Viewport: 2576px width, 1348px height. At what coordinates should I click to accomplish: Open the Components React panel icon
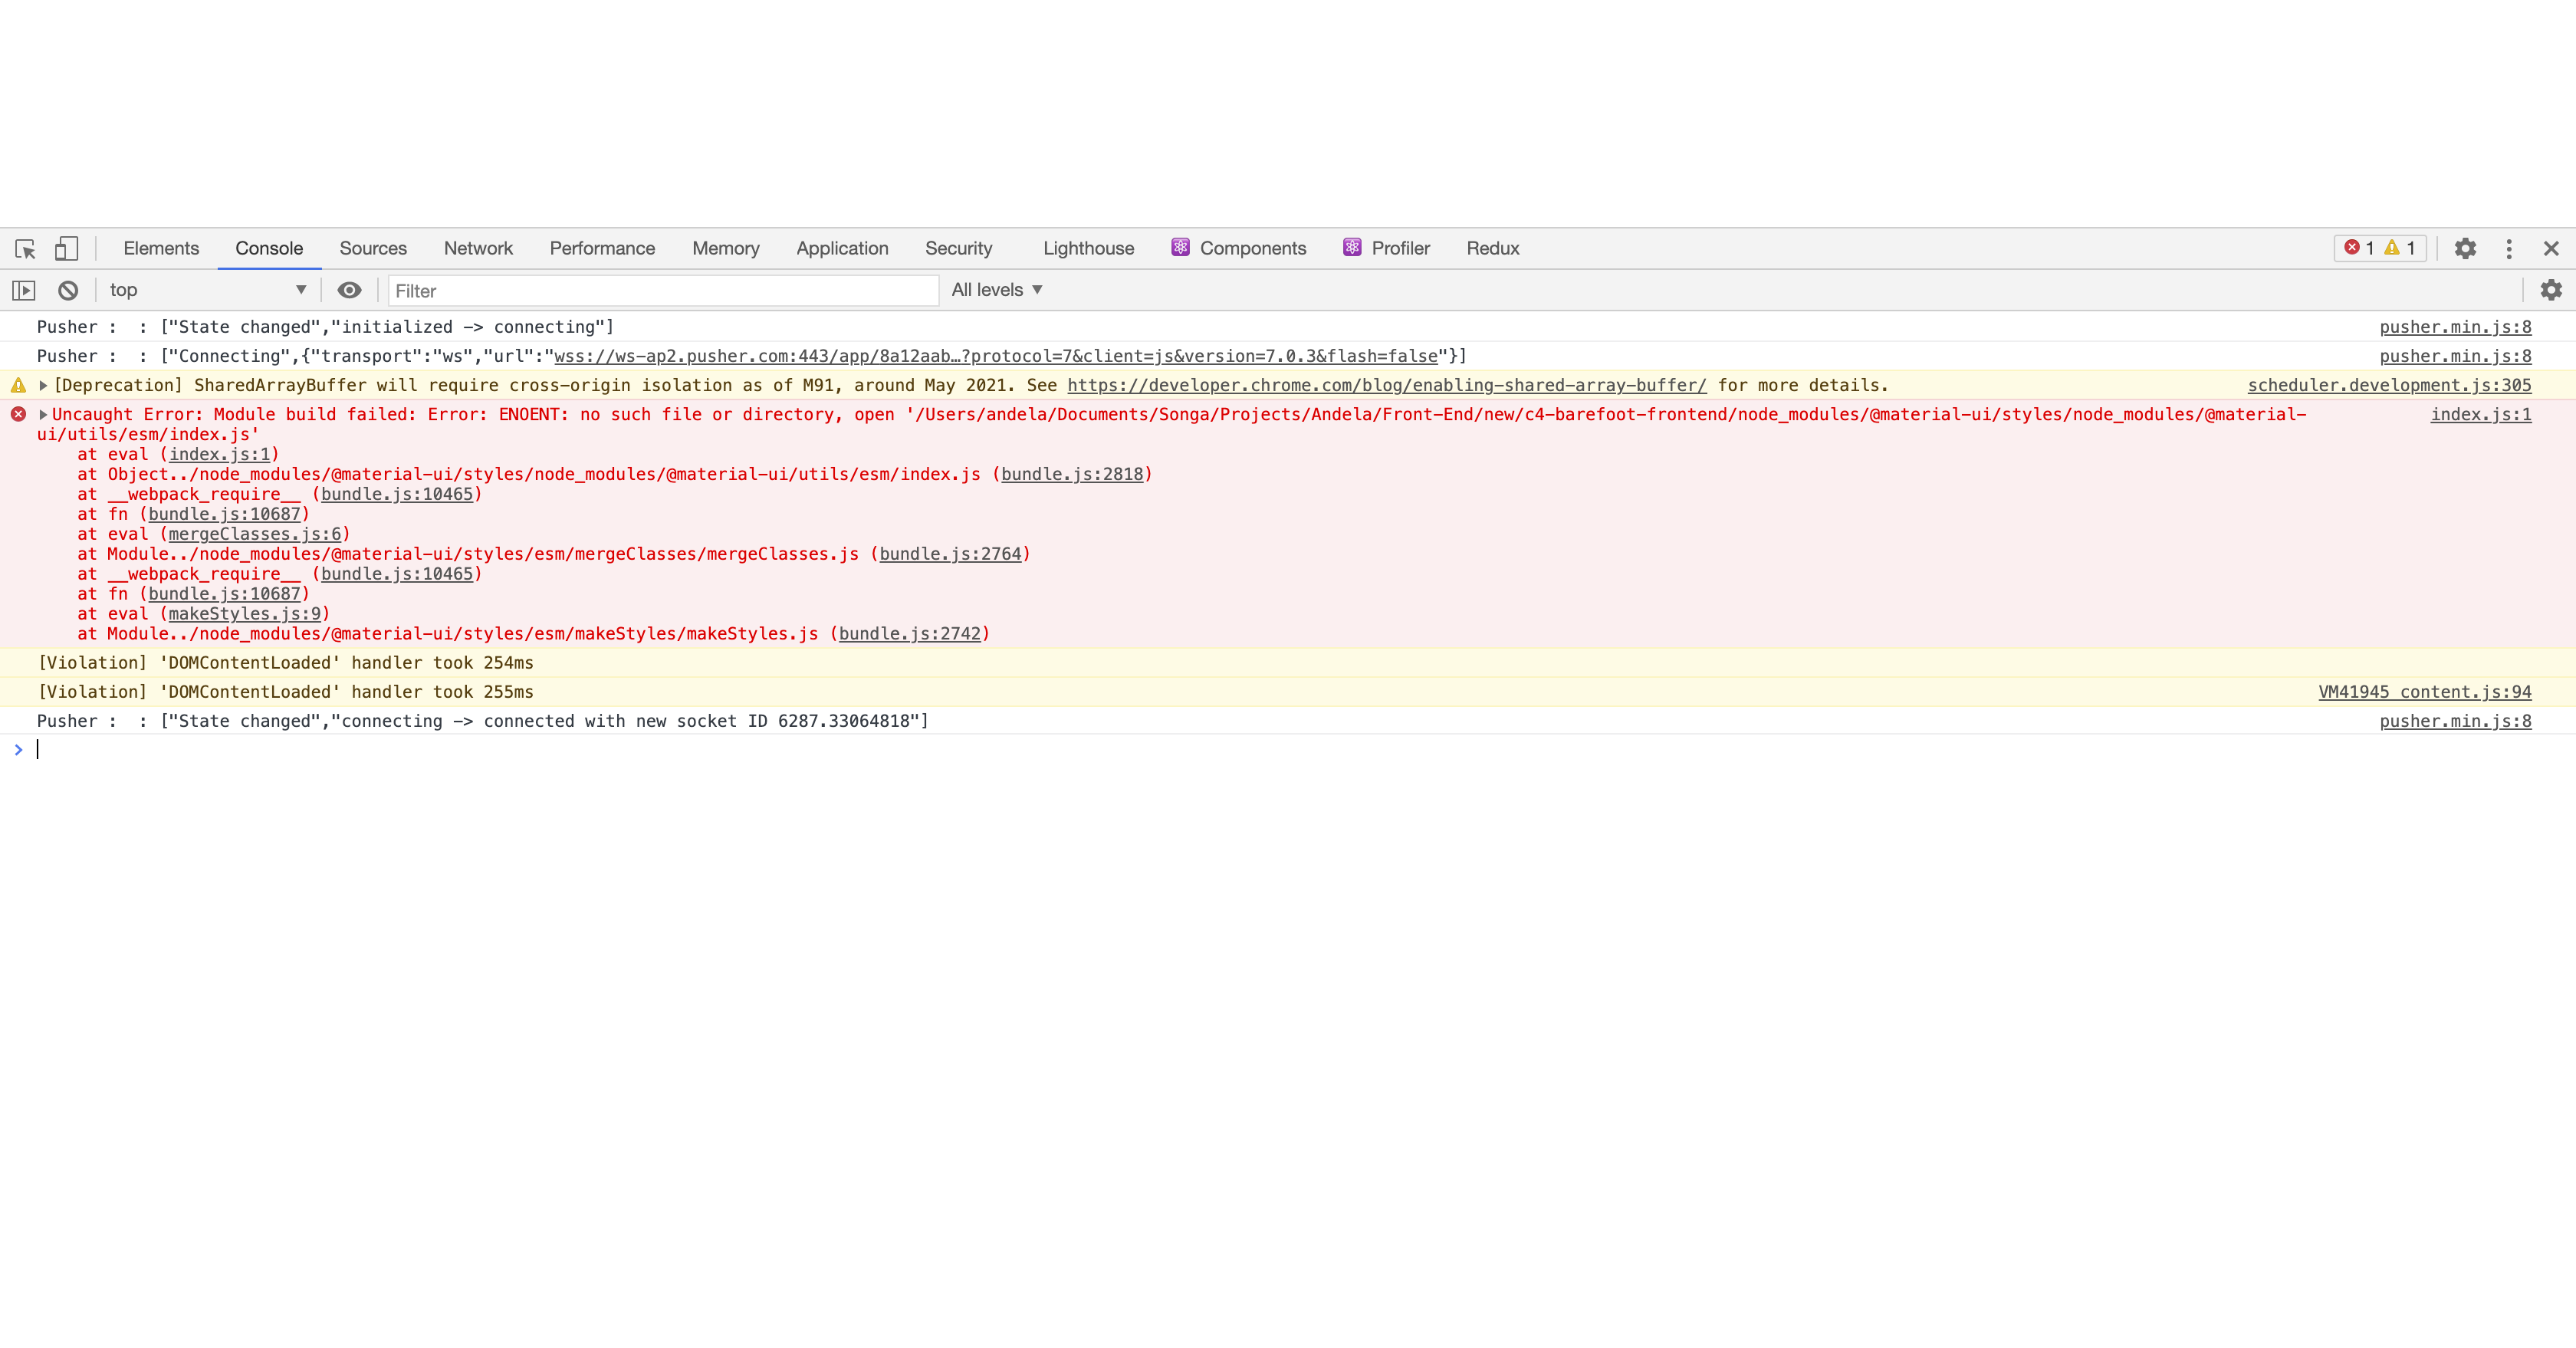click(1181, 247)
